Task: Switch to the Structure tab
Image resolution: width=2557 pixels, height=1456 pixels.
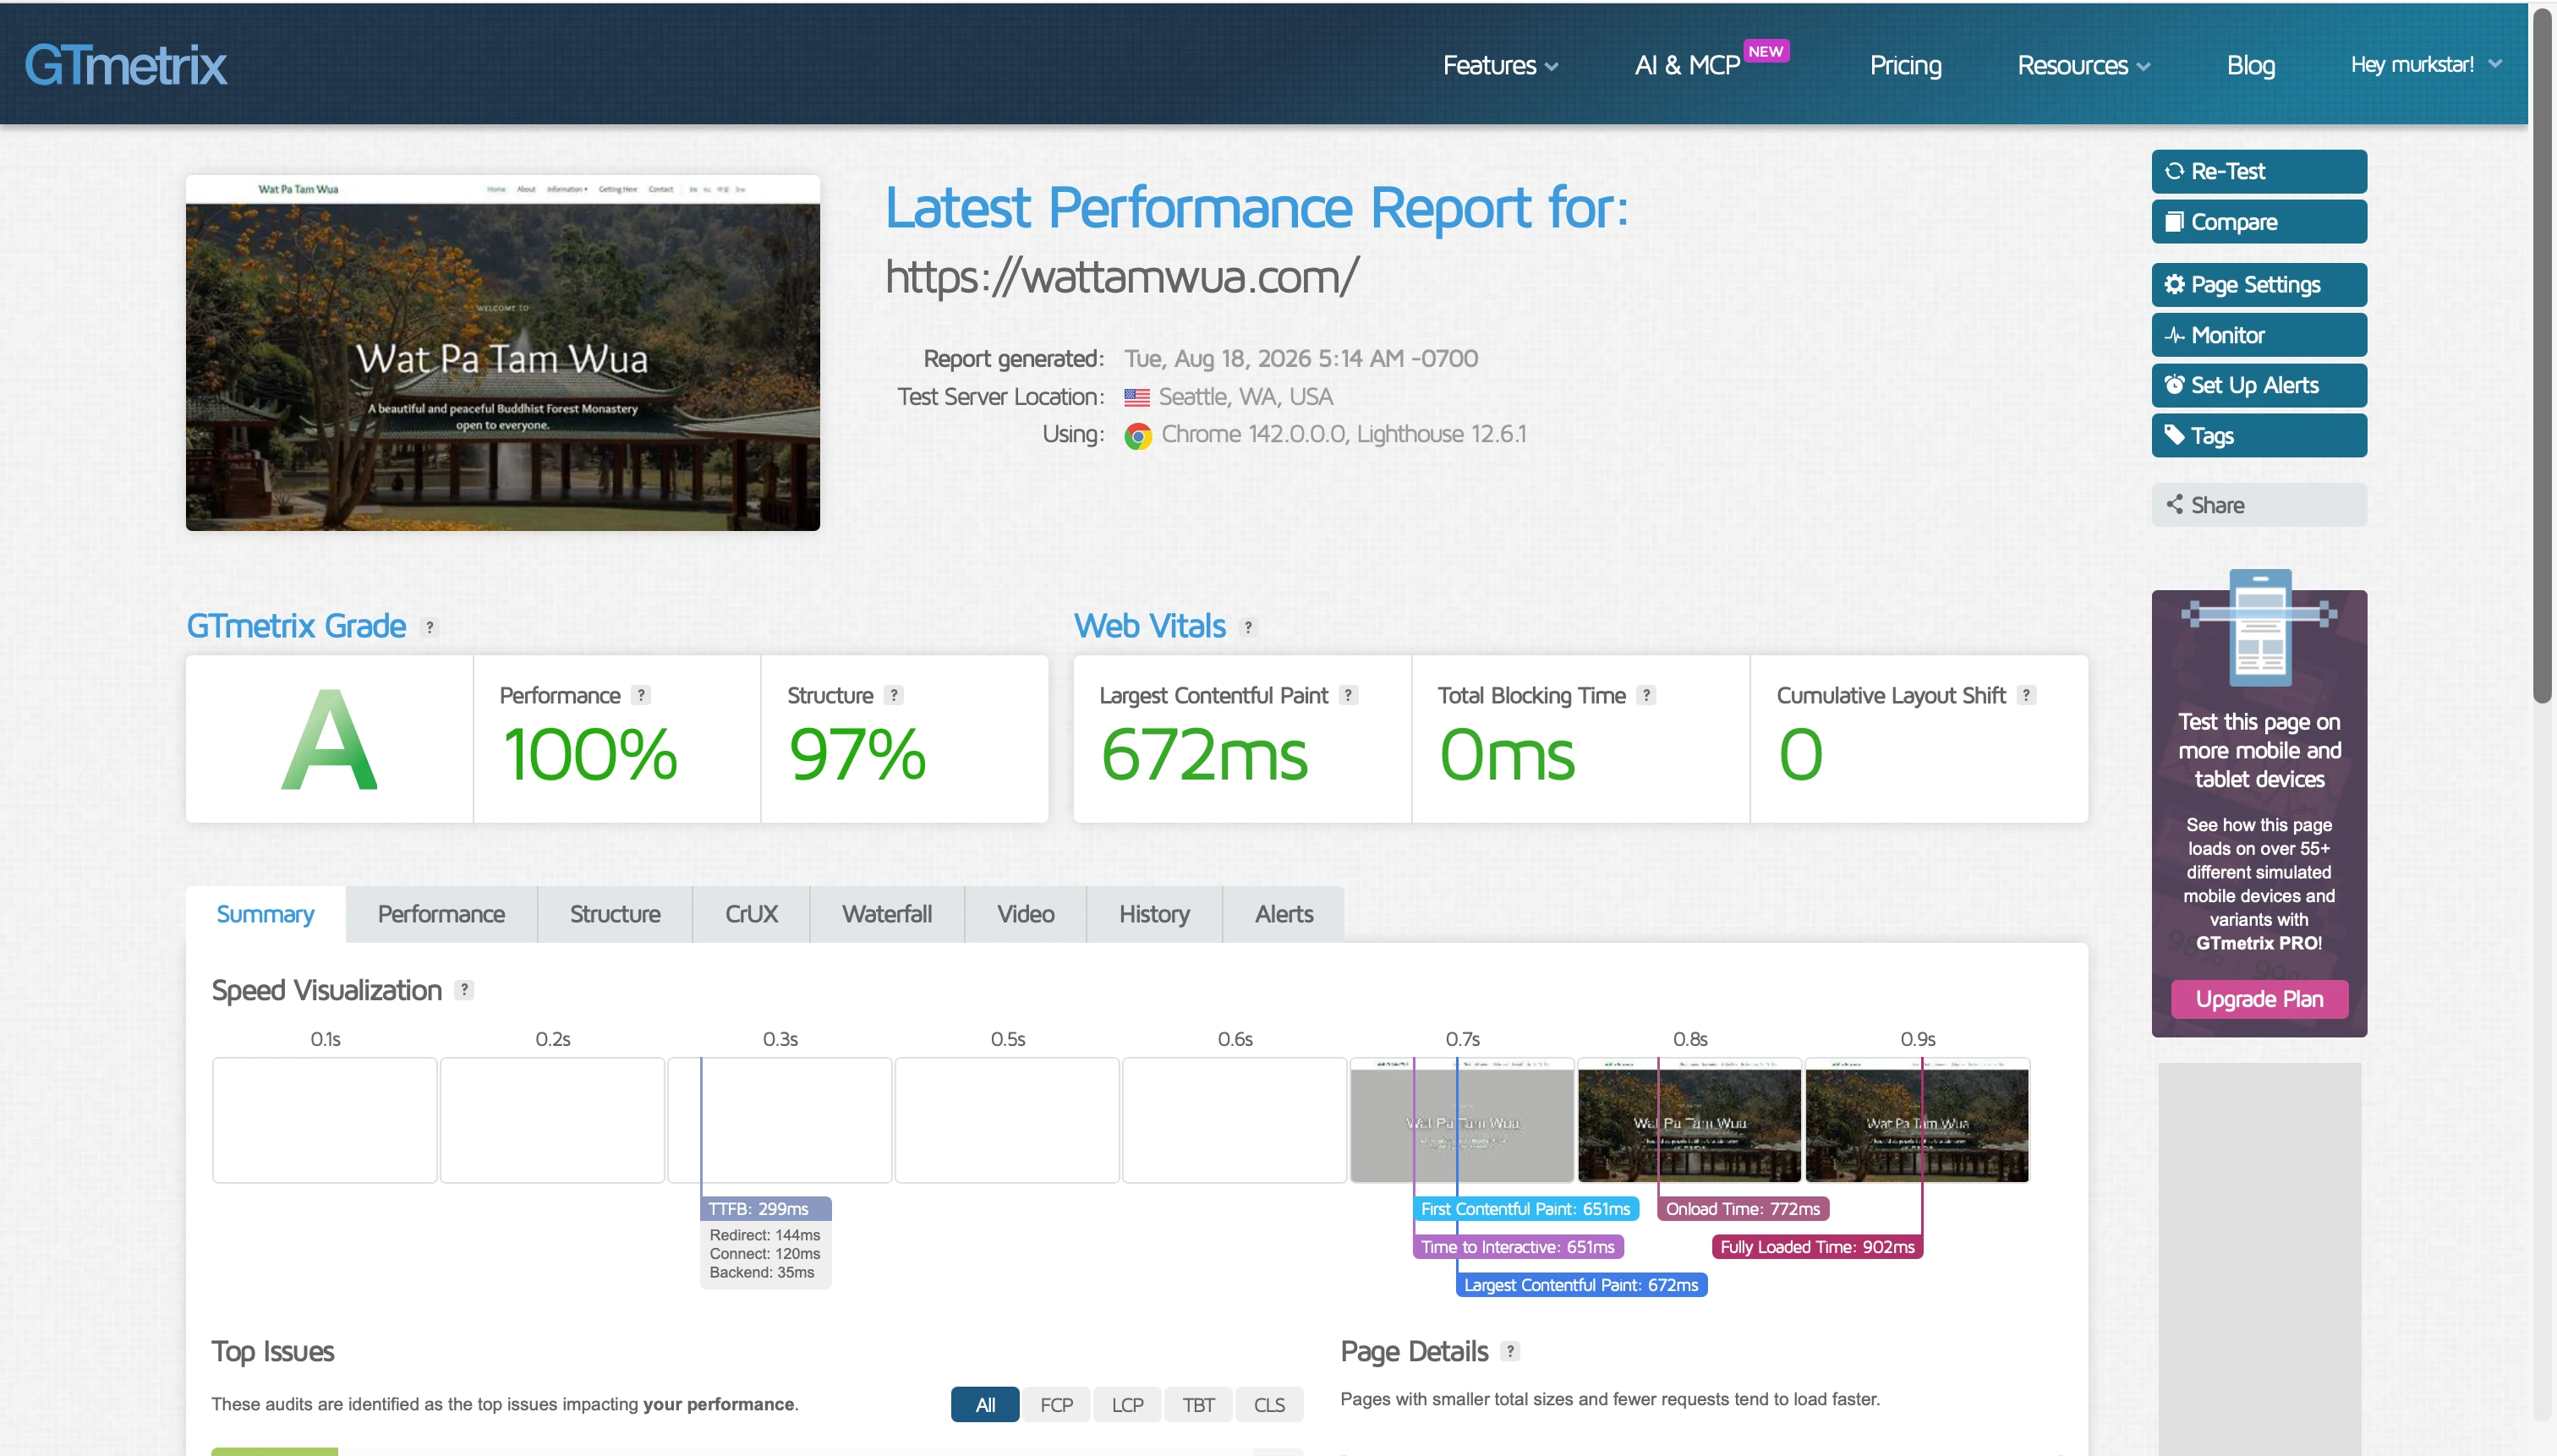Action: tap(615, 914)
